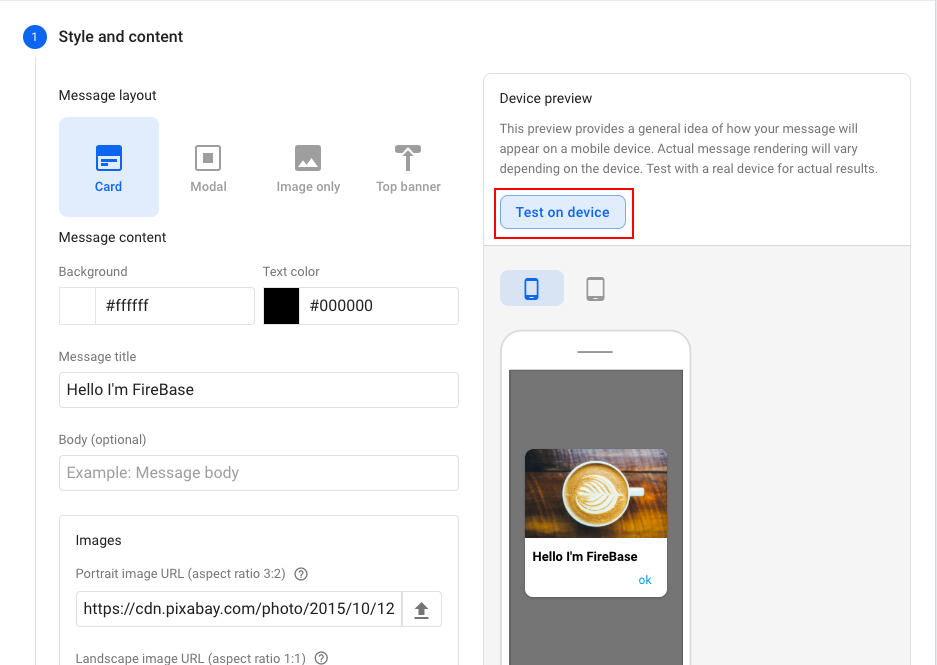
Task: Click the coffee image in preview card
Action: tap(596, 494)
